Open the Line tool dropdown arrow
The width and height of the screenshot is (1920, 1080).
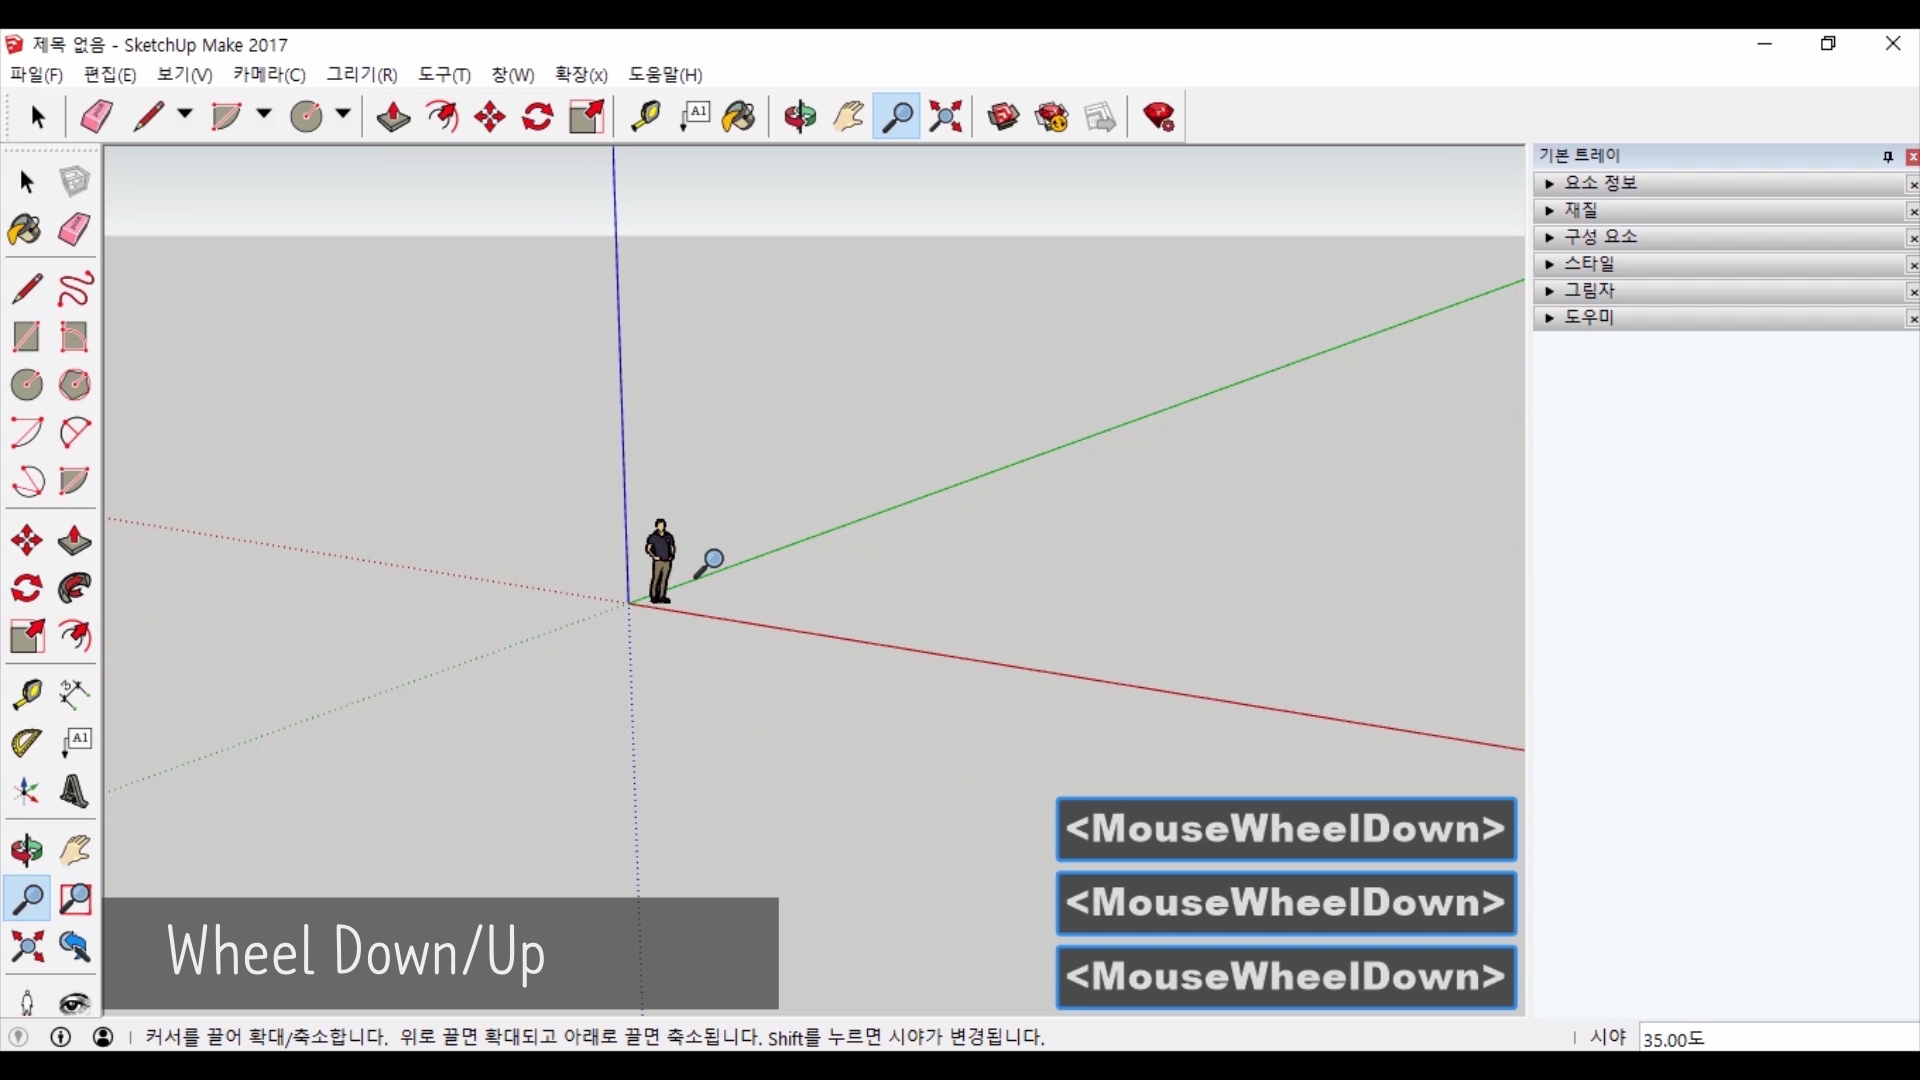click(x=185, y=114)
